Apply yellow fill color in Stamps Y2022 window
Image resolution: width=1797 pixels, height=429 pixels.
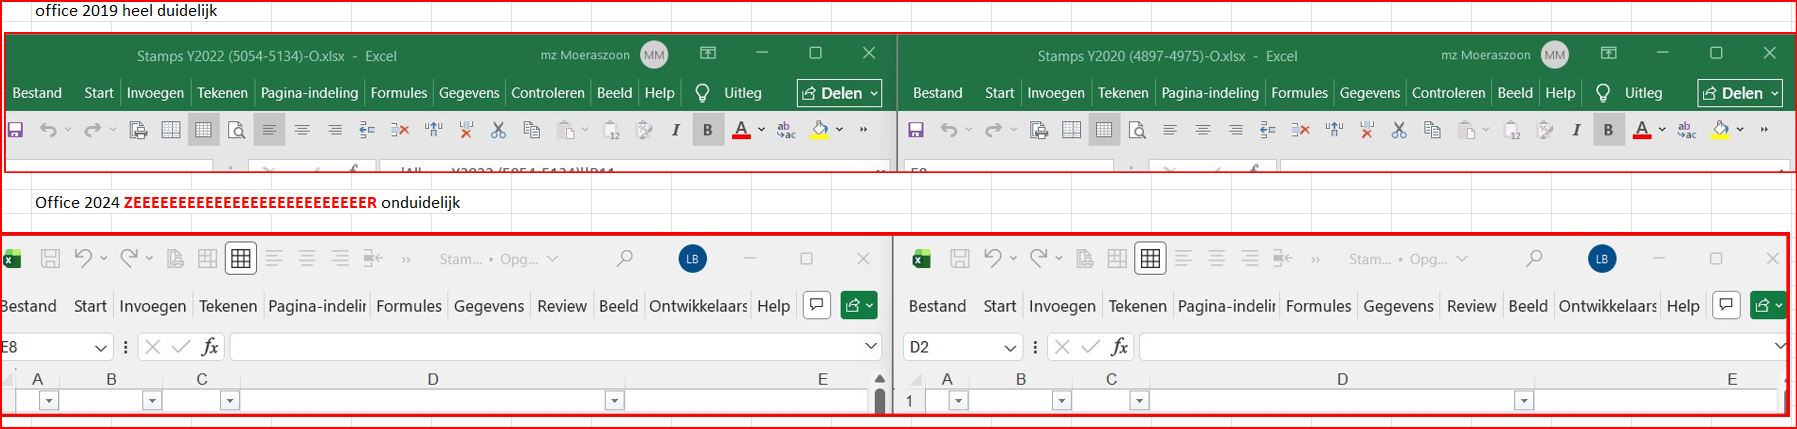pyautogui.click(x=820, y=130)
